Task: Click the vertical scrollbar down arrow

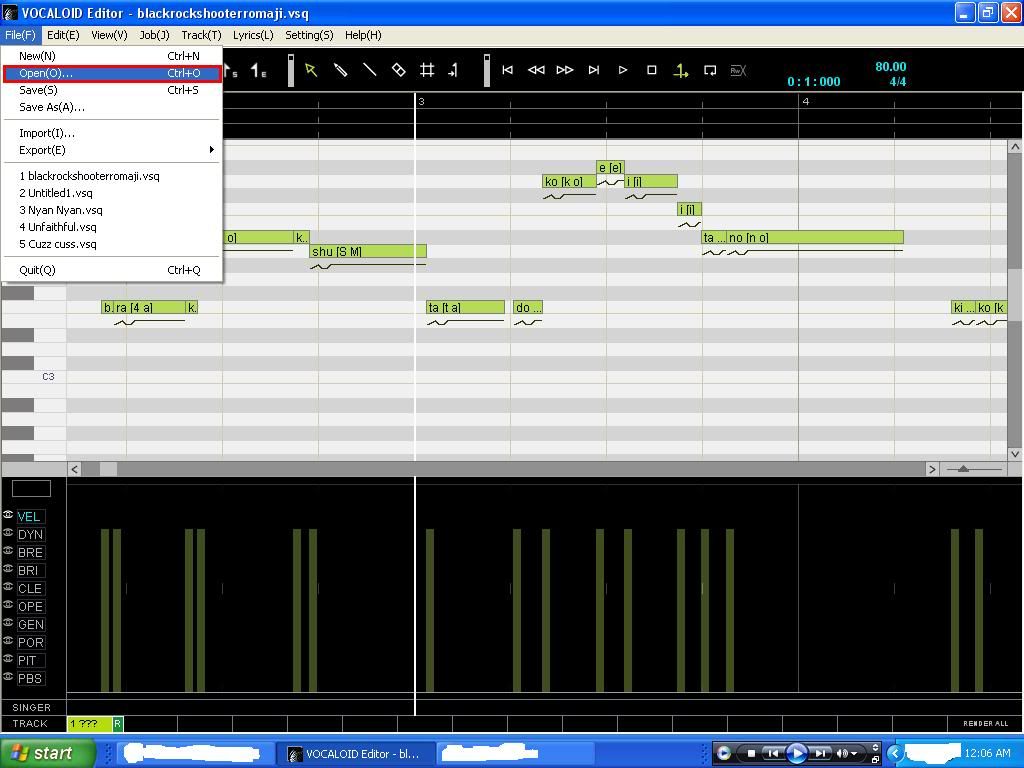Action: point(1014,454)
